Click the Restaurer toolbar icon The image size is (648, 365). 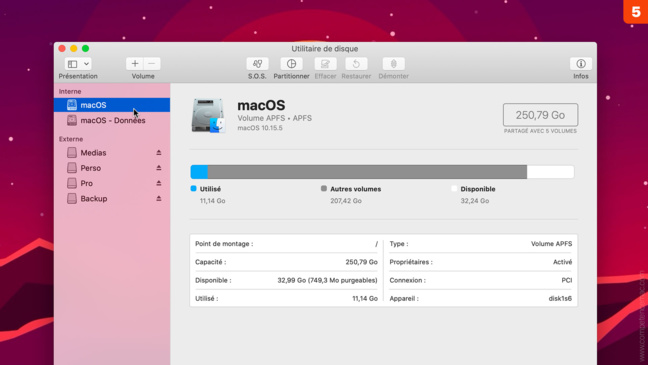[x=356, y=64]
